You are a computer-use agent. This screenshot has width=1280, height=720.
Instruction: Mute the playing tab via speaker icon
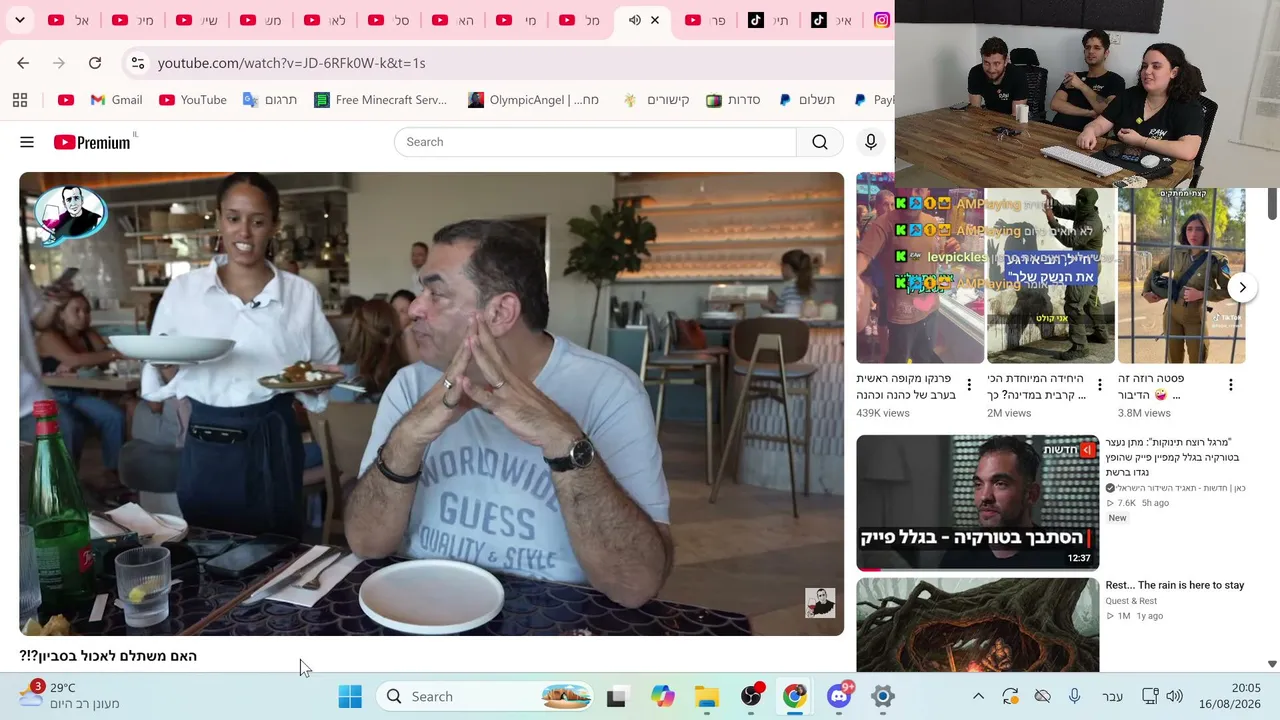click(635, 20)
